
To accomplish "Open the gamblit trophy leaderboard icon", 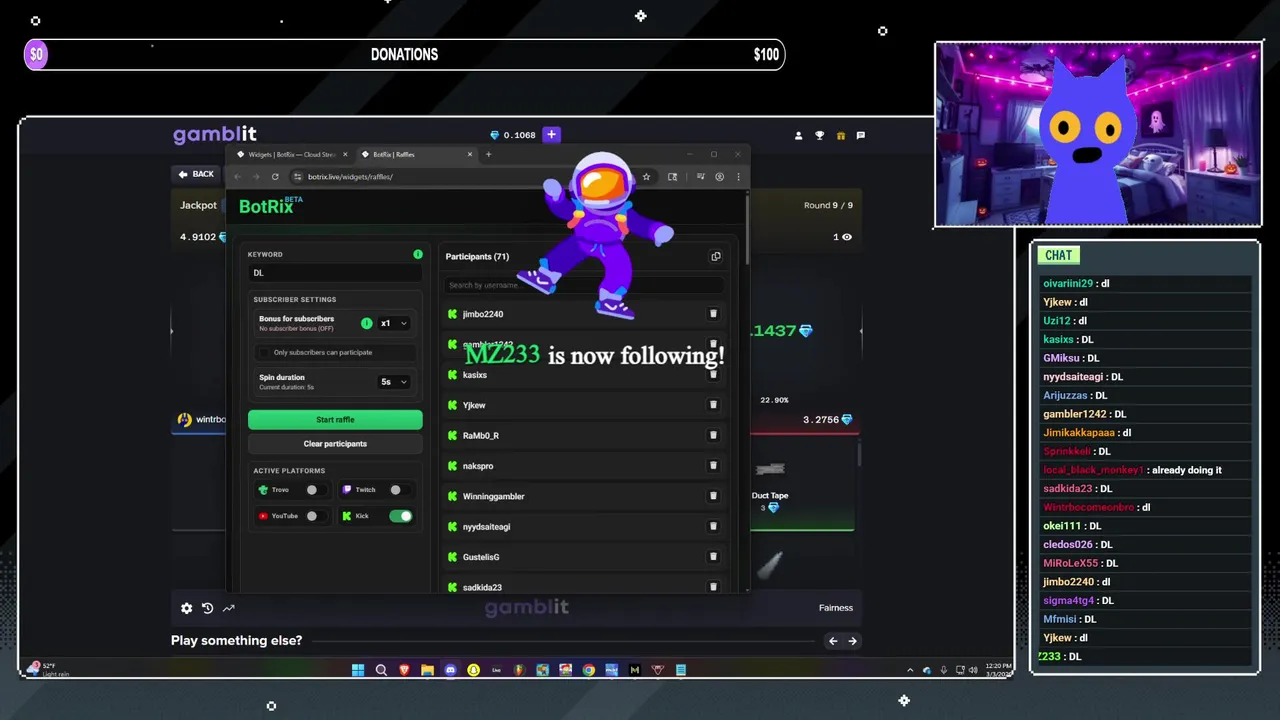I will 820,135.
